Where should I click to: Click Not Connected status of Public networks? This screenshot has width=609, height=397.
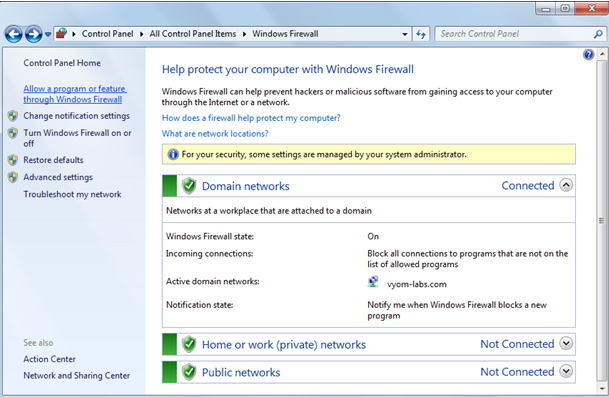(517, 372)
